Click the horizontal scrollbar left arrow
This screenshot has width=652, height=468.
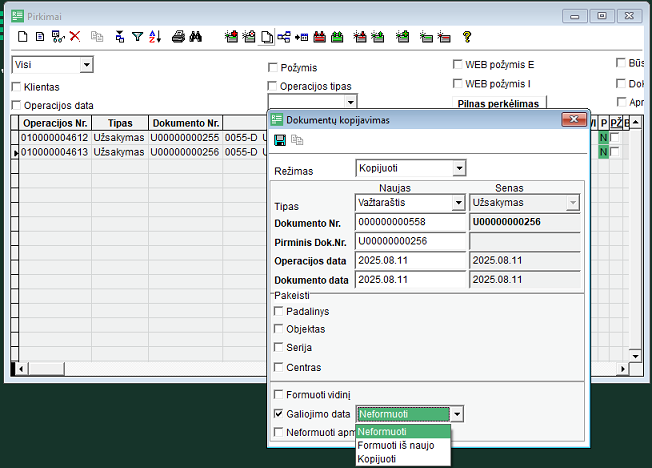21,369
